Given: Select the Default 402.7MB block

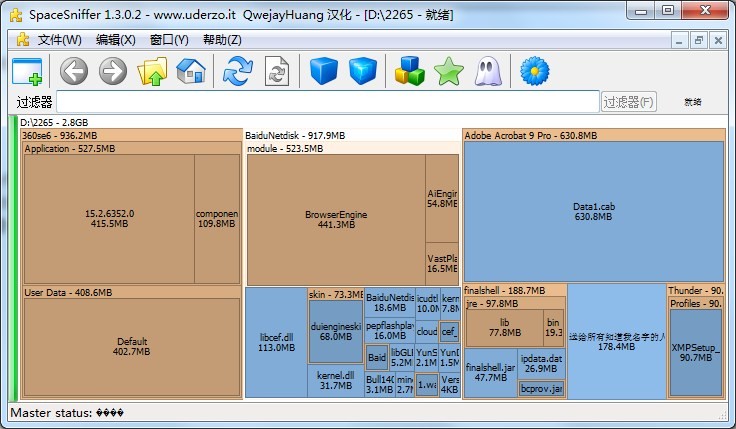Looking at the screenshot, I should 132,347.
